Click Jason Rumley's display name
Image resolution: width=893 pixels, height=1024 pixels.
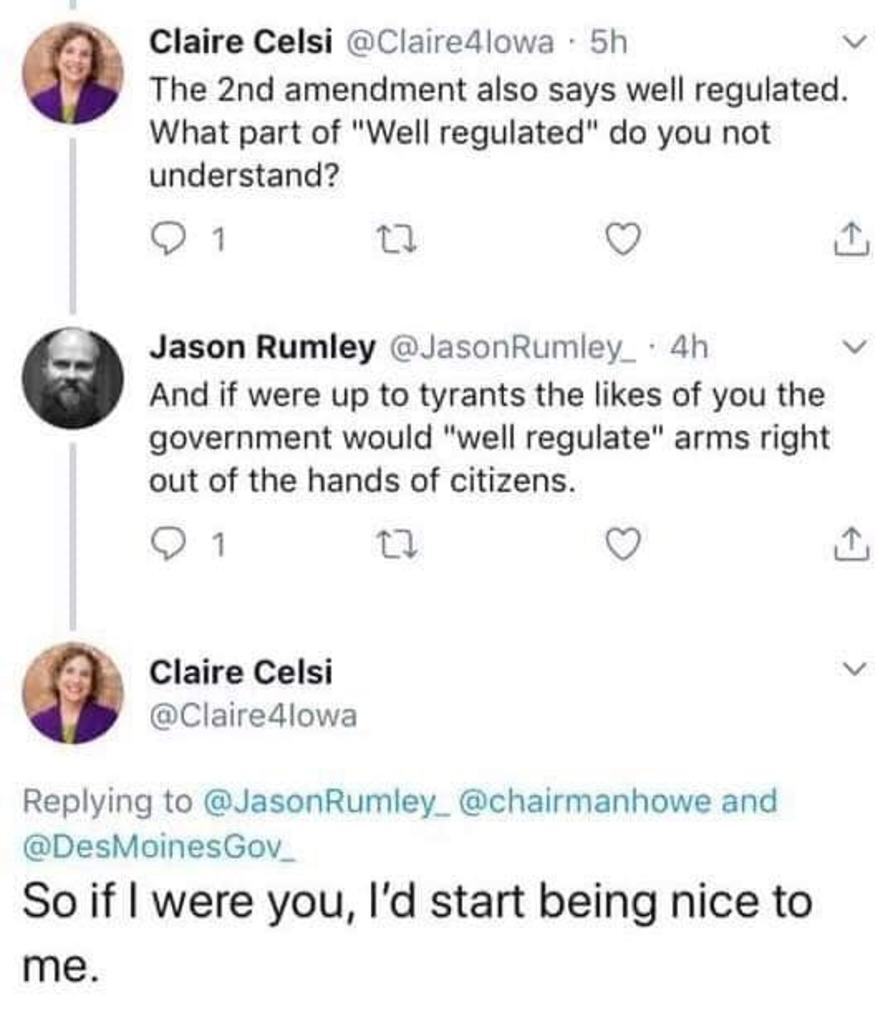pos(262,347)
